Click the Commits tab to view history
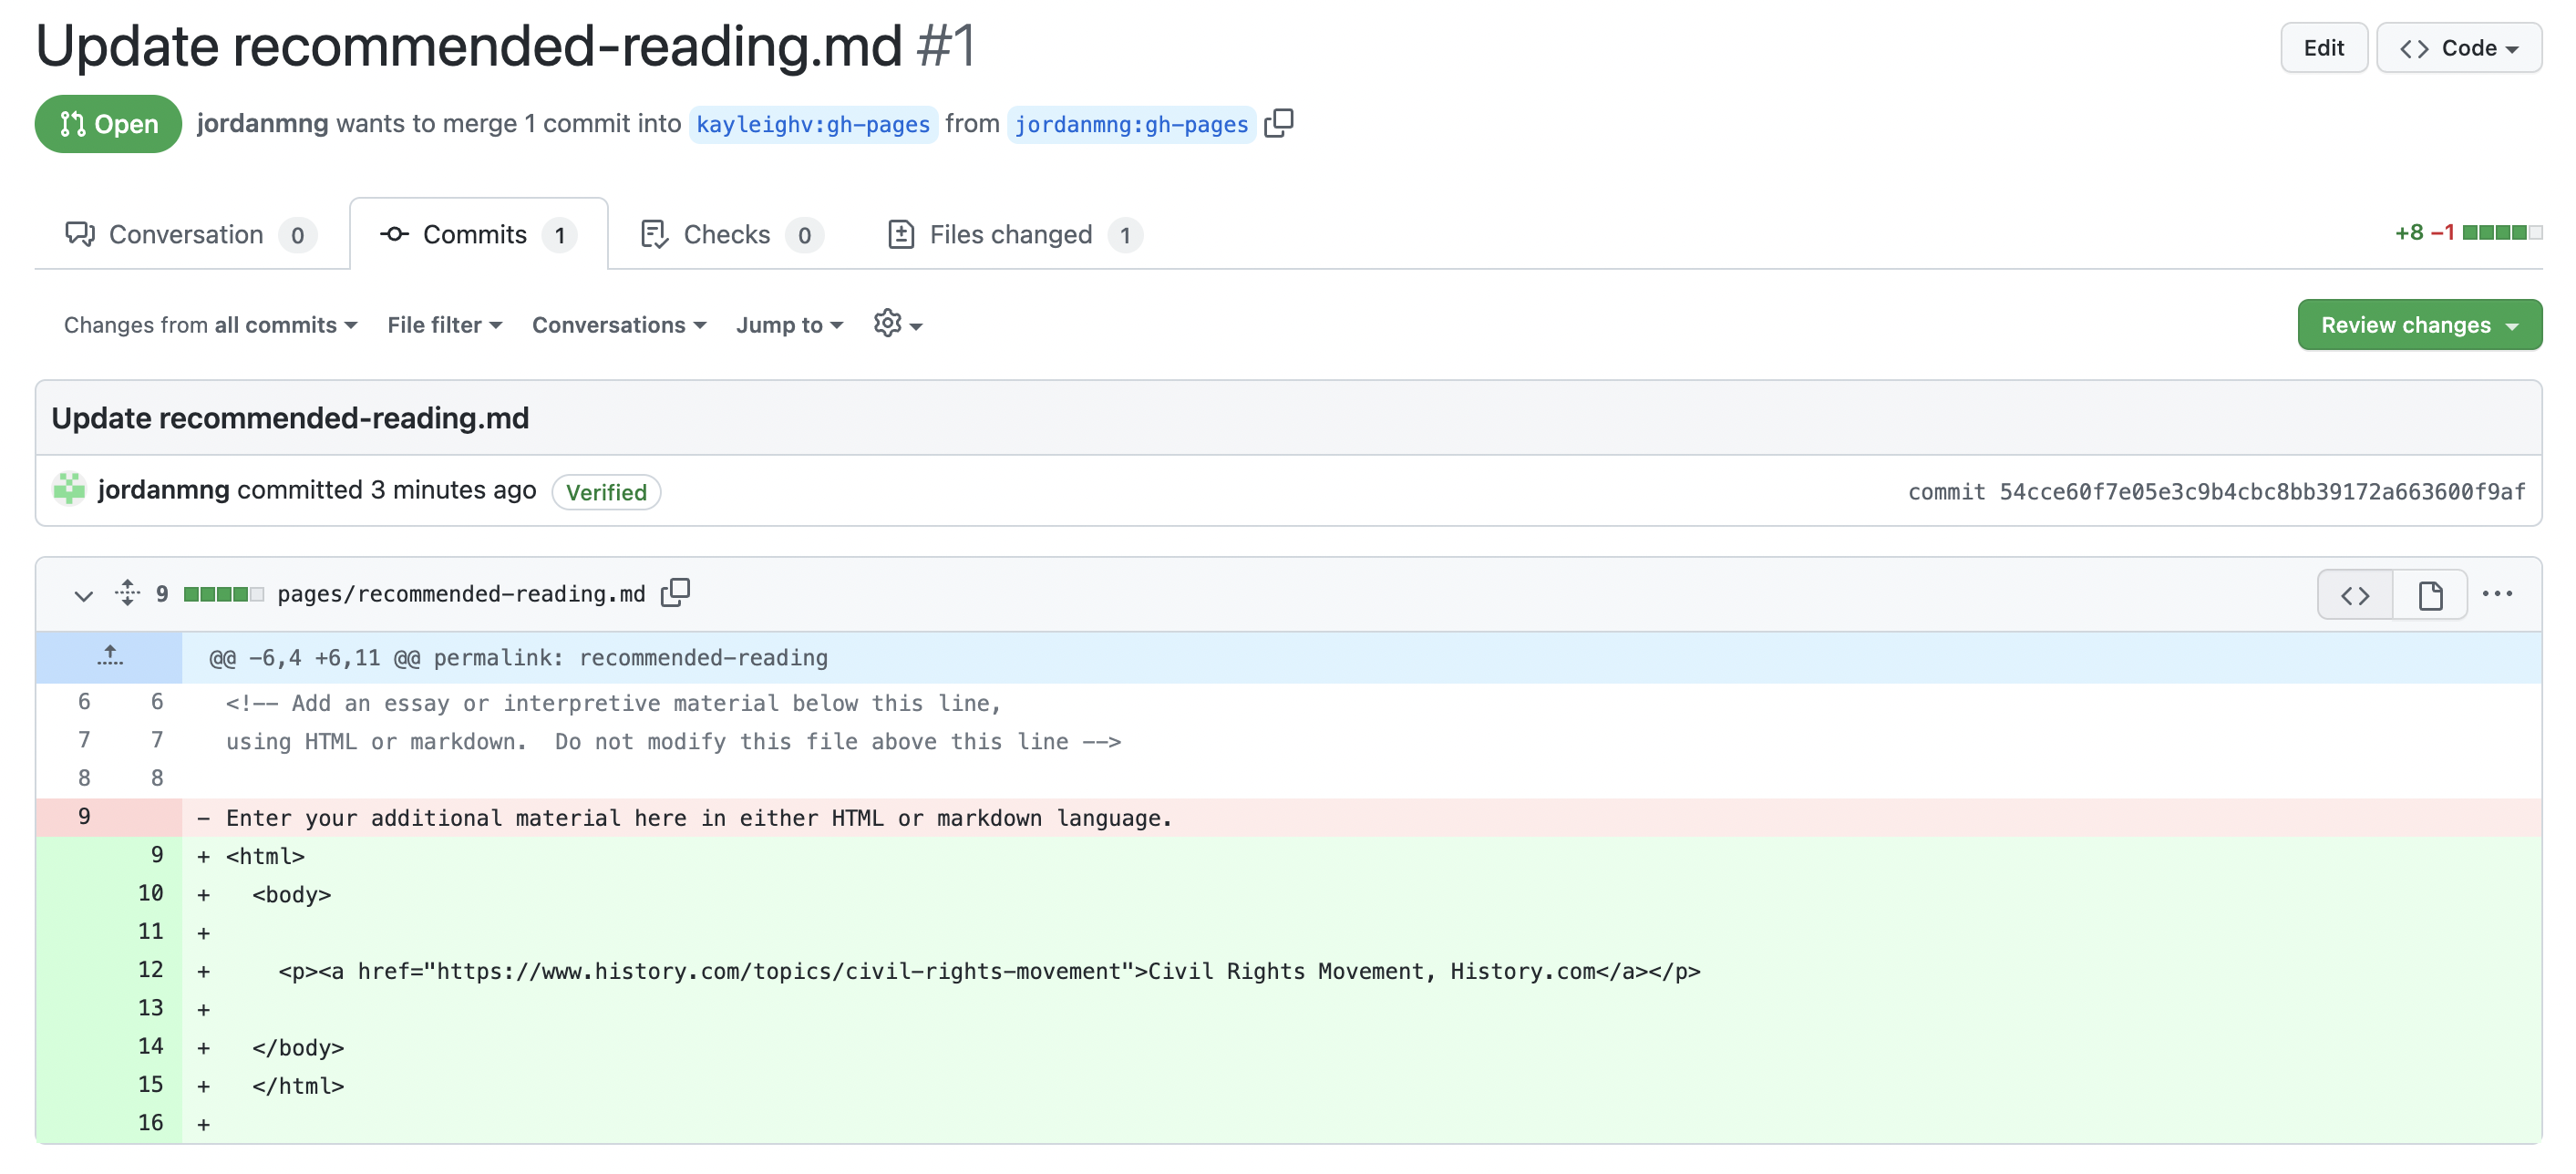 [477, 232]
